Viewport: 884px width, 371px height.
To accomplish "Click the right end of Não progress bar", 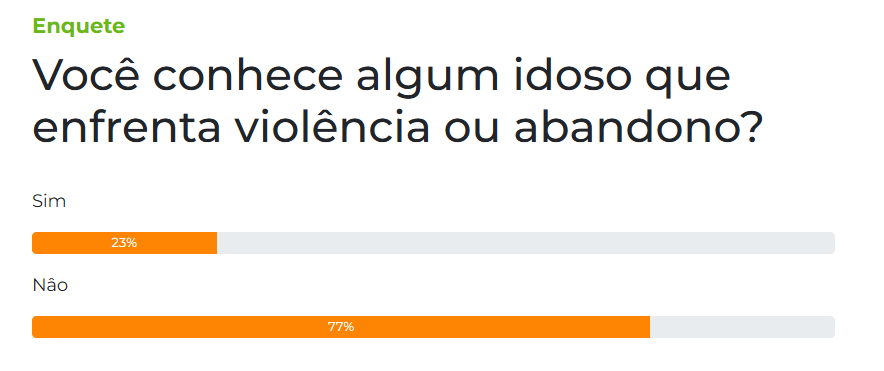I will coord(831,327).
